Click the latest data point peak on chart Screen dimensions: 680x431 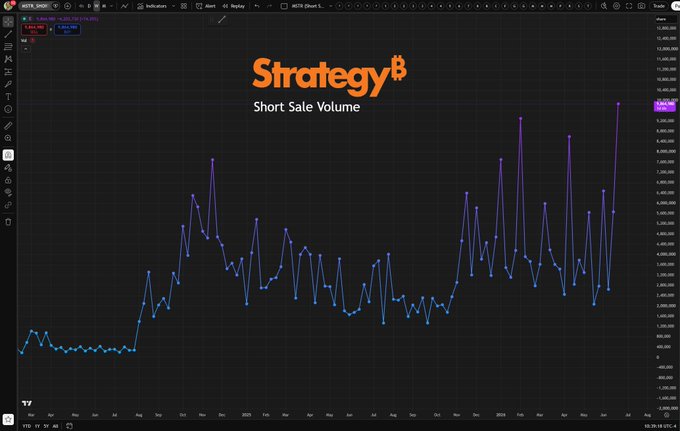point(618,104)
